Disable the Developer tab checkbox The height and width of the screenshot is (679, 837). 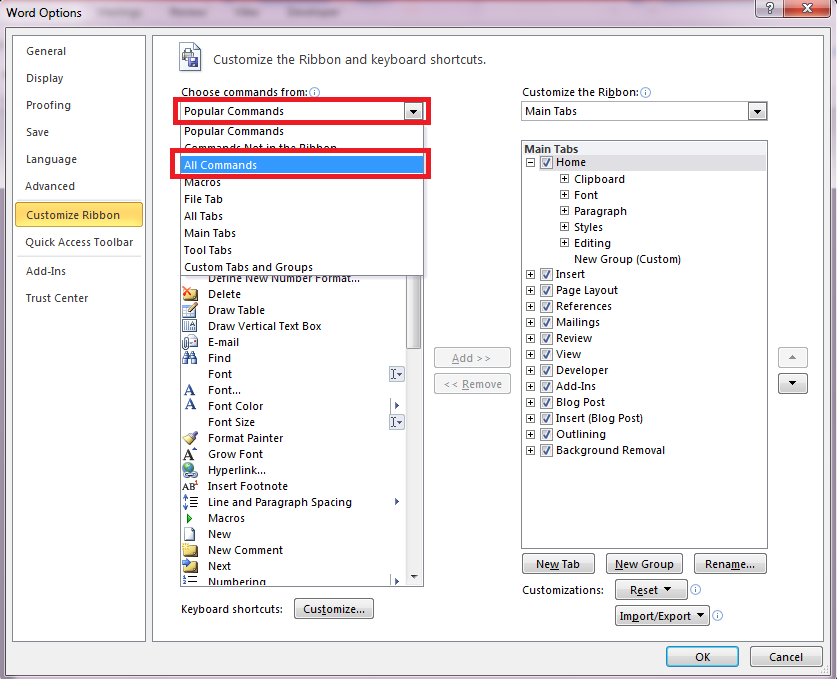pyautogui.click(x=546, y=370)
